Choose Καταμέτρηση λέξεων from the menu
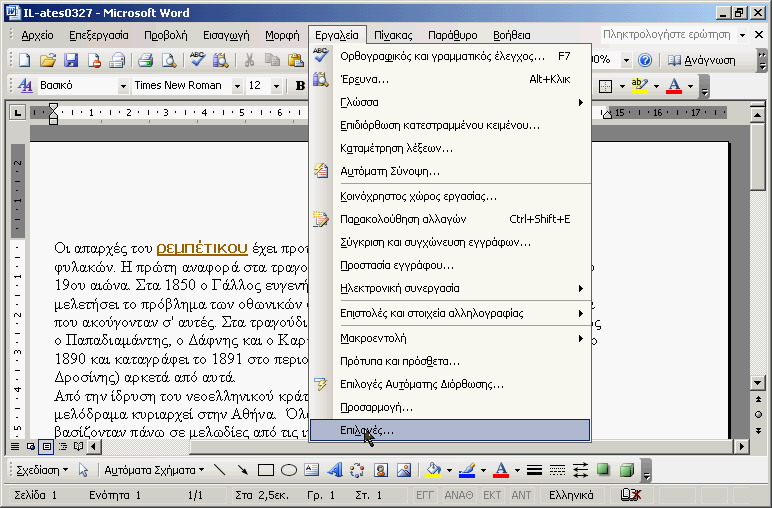The width and height of the screenshot is (772, 508). coord(396,148)
